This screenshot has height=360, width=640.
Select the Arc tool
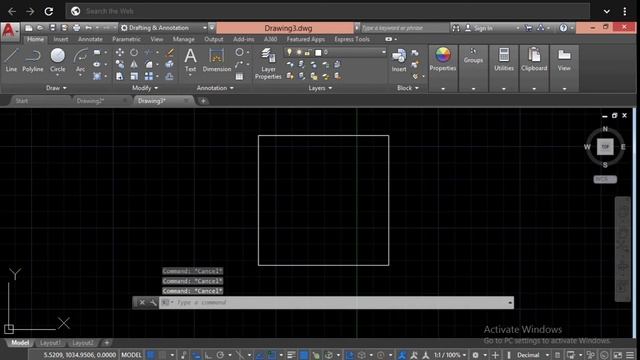pos(80,60)
